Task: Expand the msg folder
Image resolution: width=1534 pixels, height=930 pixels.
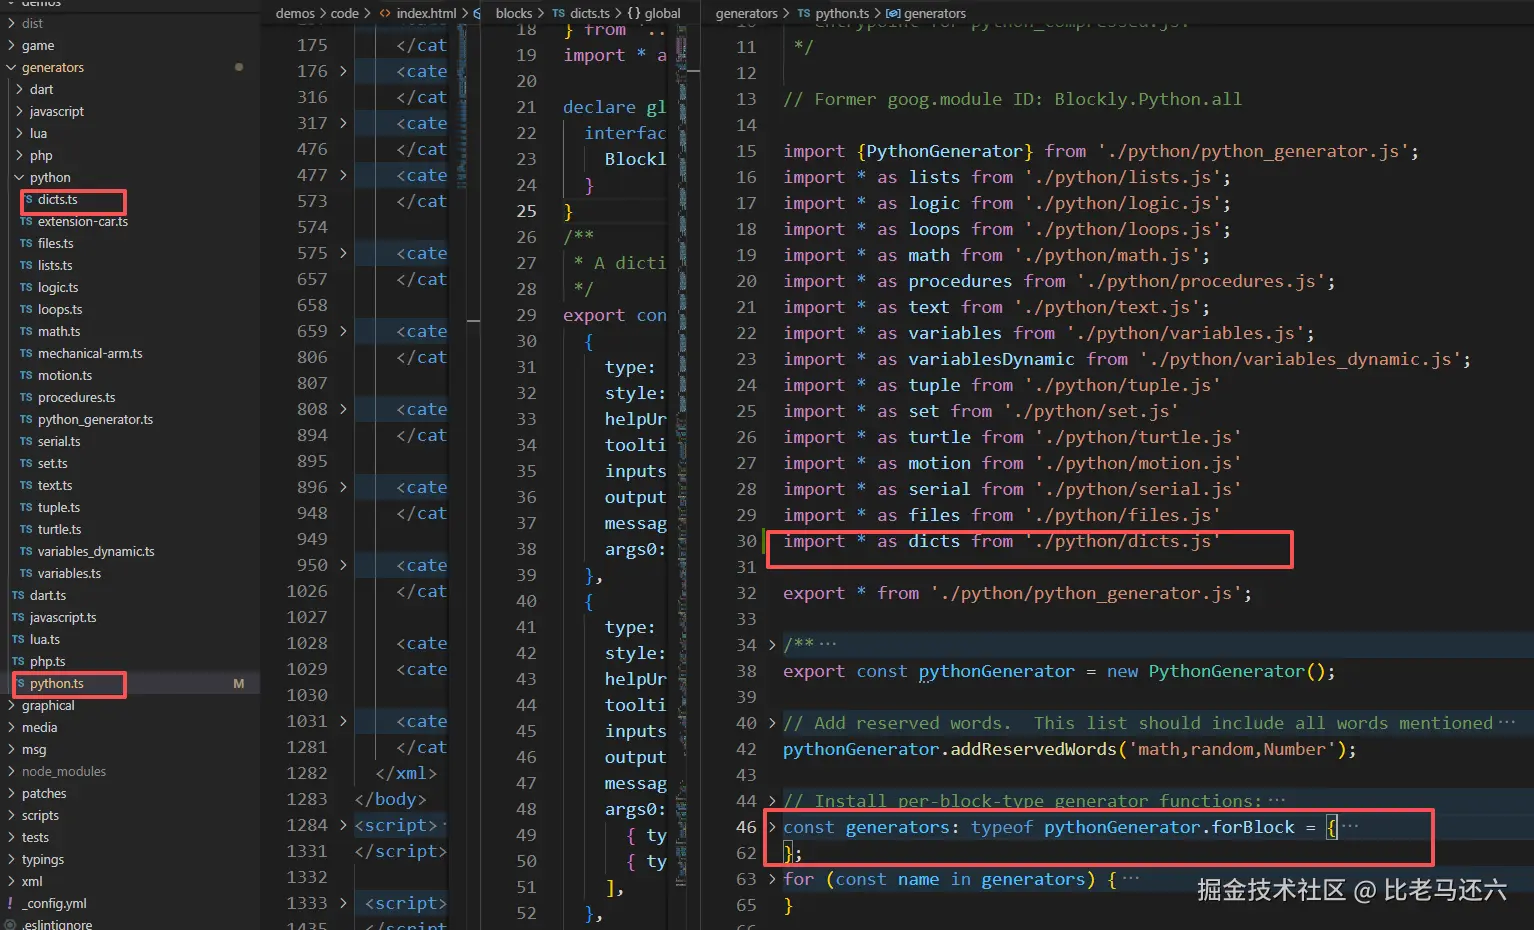Action: [x=11, y=750]
